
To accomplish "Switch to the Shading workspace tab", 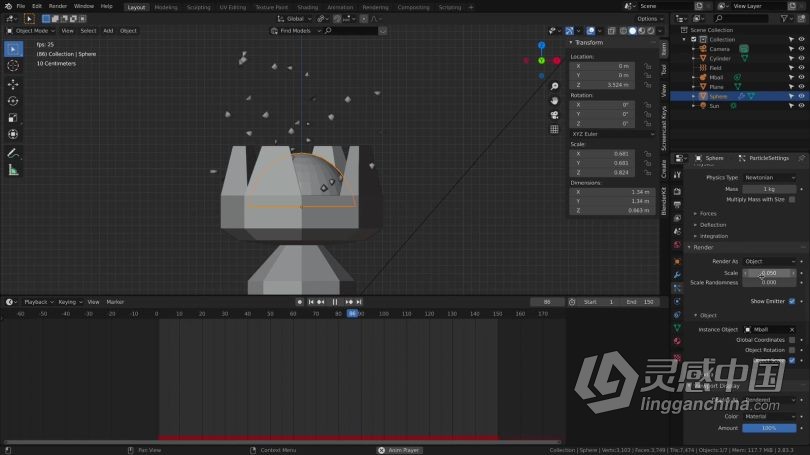I will coord(308,7).
